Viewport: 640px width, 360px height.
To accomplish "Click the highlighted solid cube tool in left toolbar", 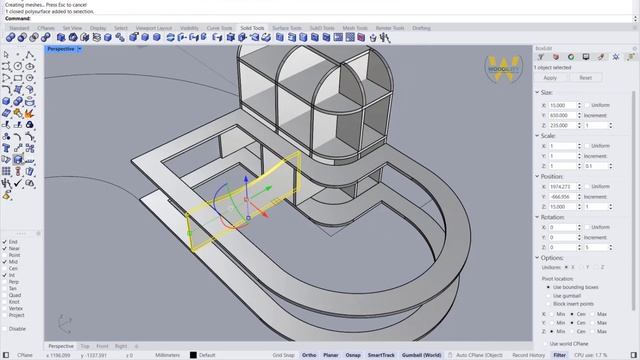I will pos(18,160).
